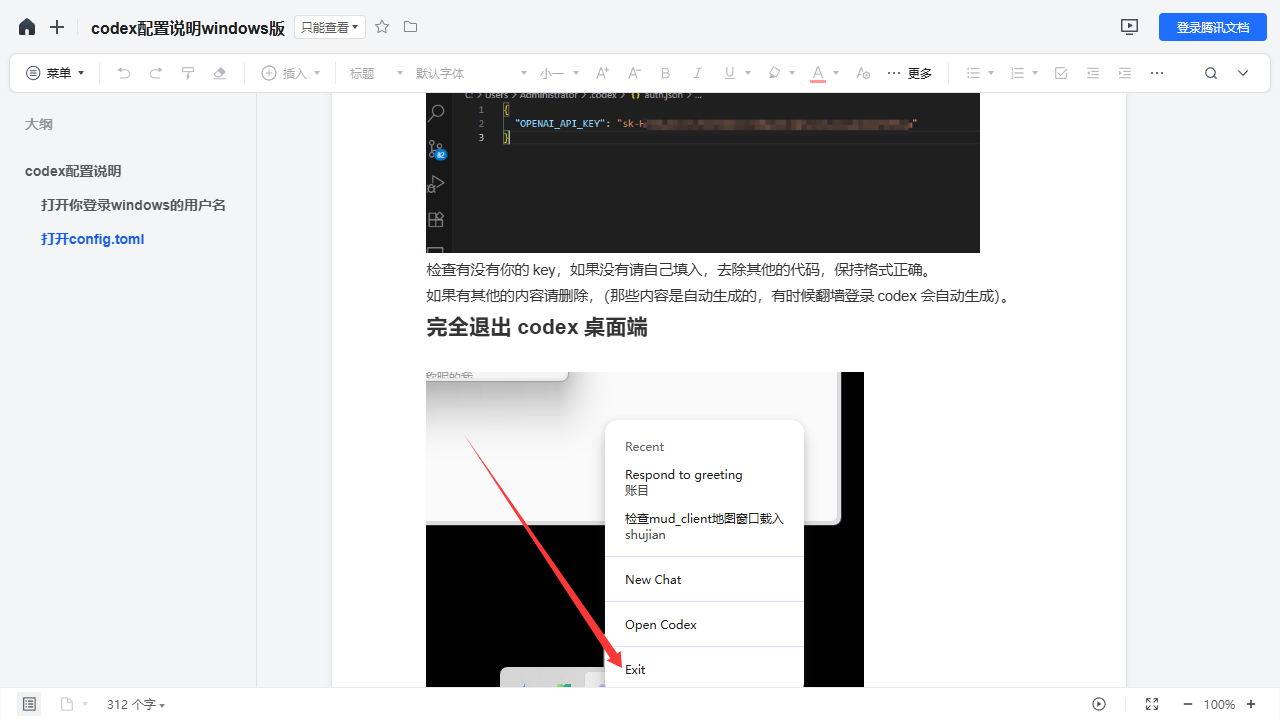Click the 登录腾讯文档 button
This screenshot has height=720, width=1280.
pyautogui.click(x=1213, y=27)
